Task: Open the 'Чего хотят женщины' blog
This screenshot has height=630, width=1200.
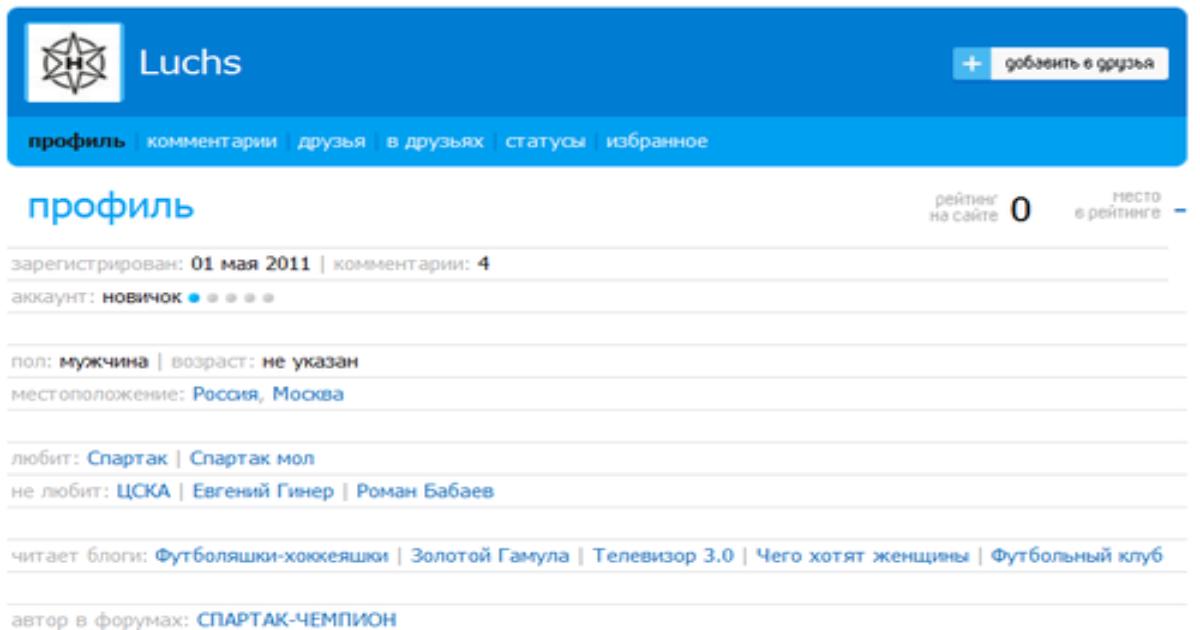Action: coord(862,556)
